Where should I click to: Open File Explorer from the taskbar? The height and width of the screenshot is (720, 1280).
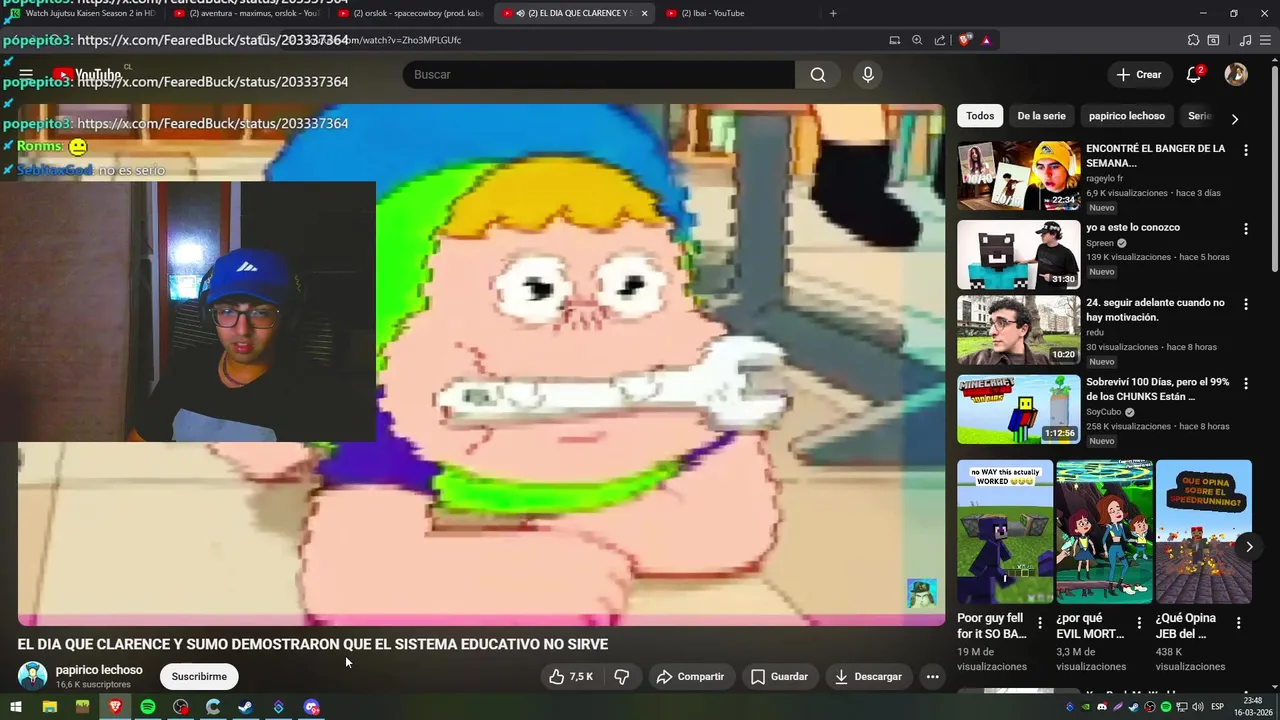tap(49, 707)
